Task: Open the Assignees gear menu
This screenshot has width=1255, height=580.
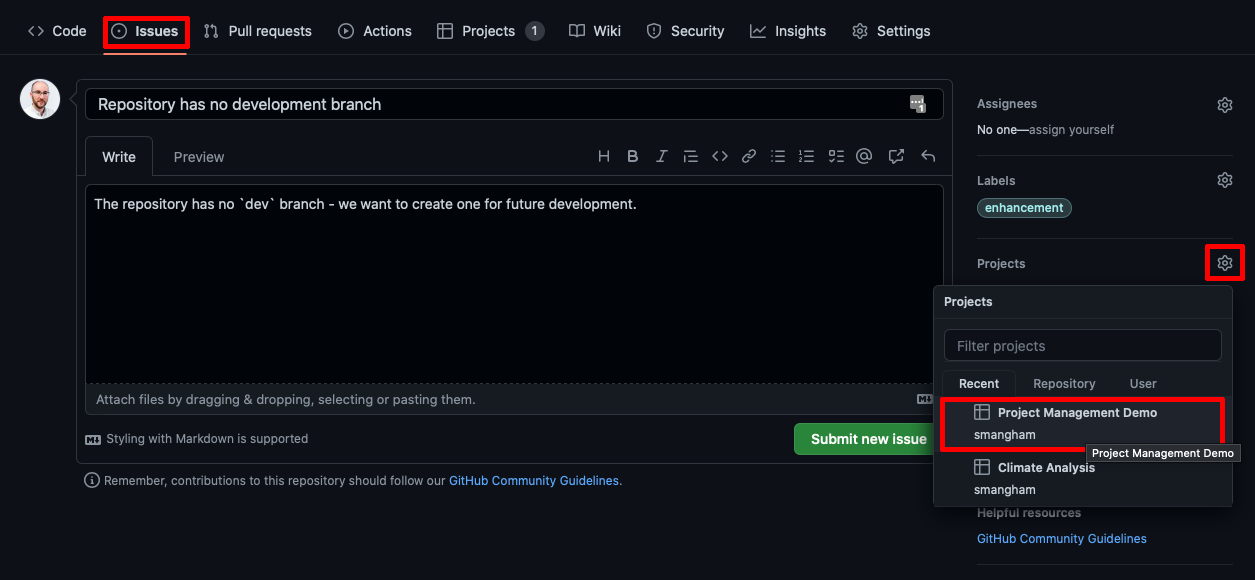Action: [x=1224, y=105]
